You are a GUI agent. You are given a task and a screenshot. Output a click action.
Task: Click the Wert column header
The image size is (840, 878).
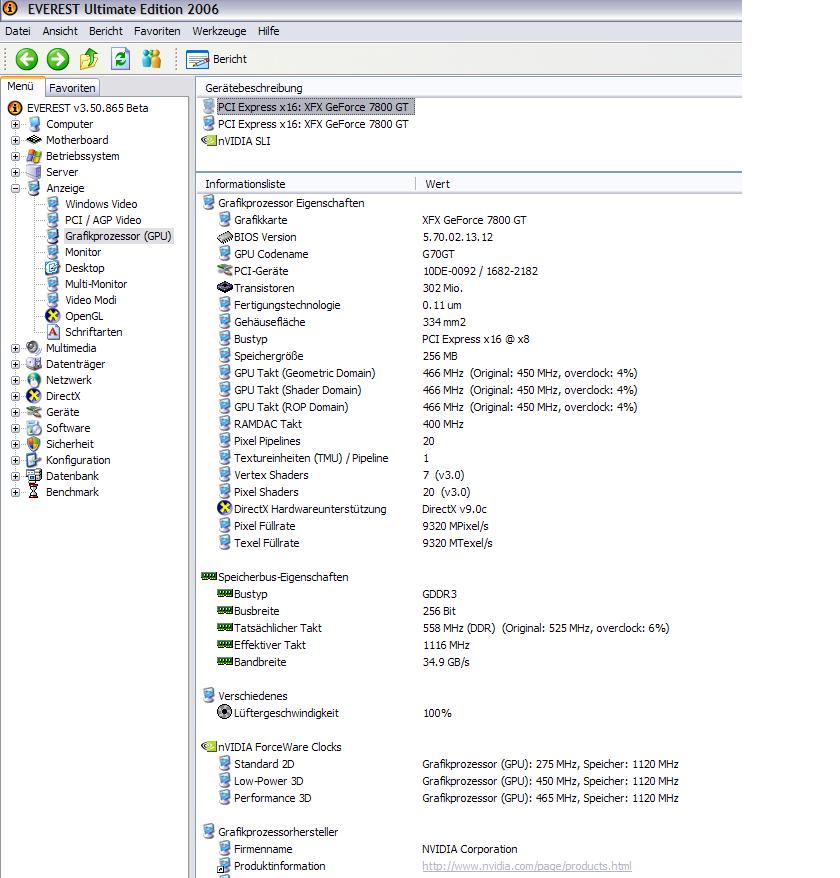pos(579,184)
